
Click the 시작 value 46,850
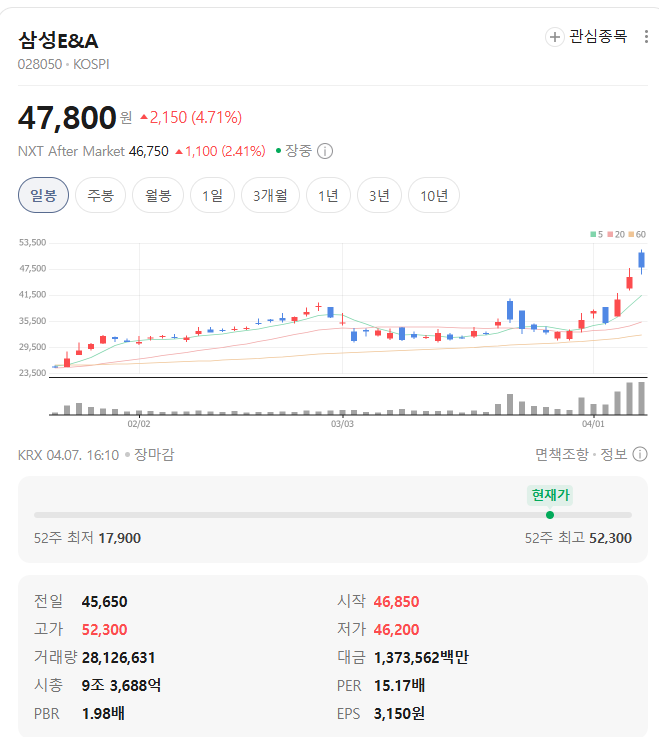[x=396, y=602]
